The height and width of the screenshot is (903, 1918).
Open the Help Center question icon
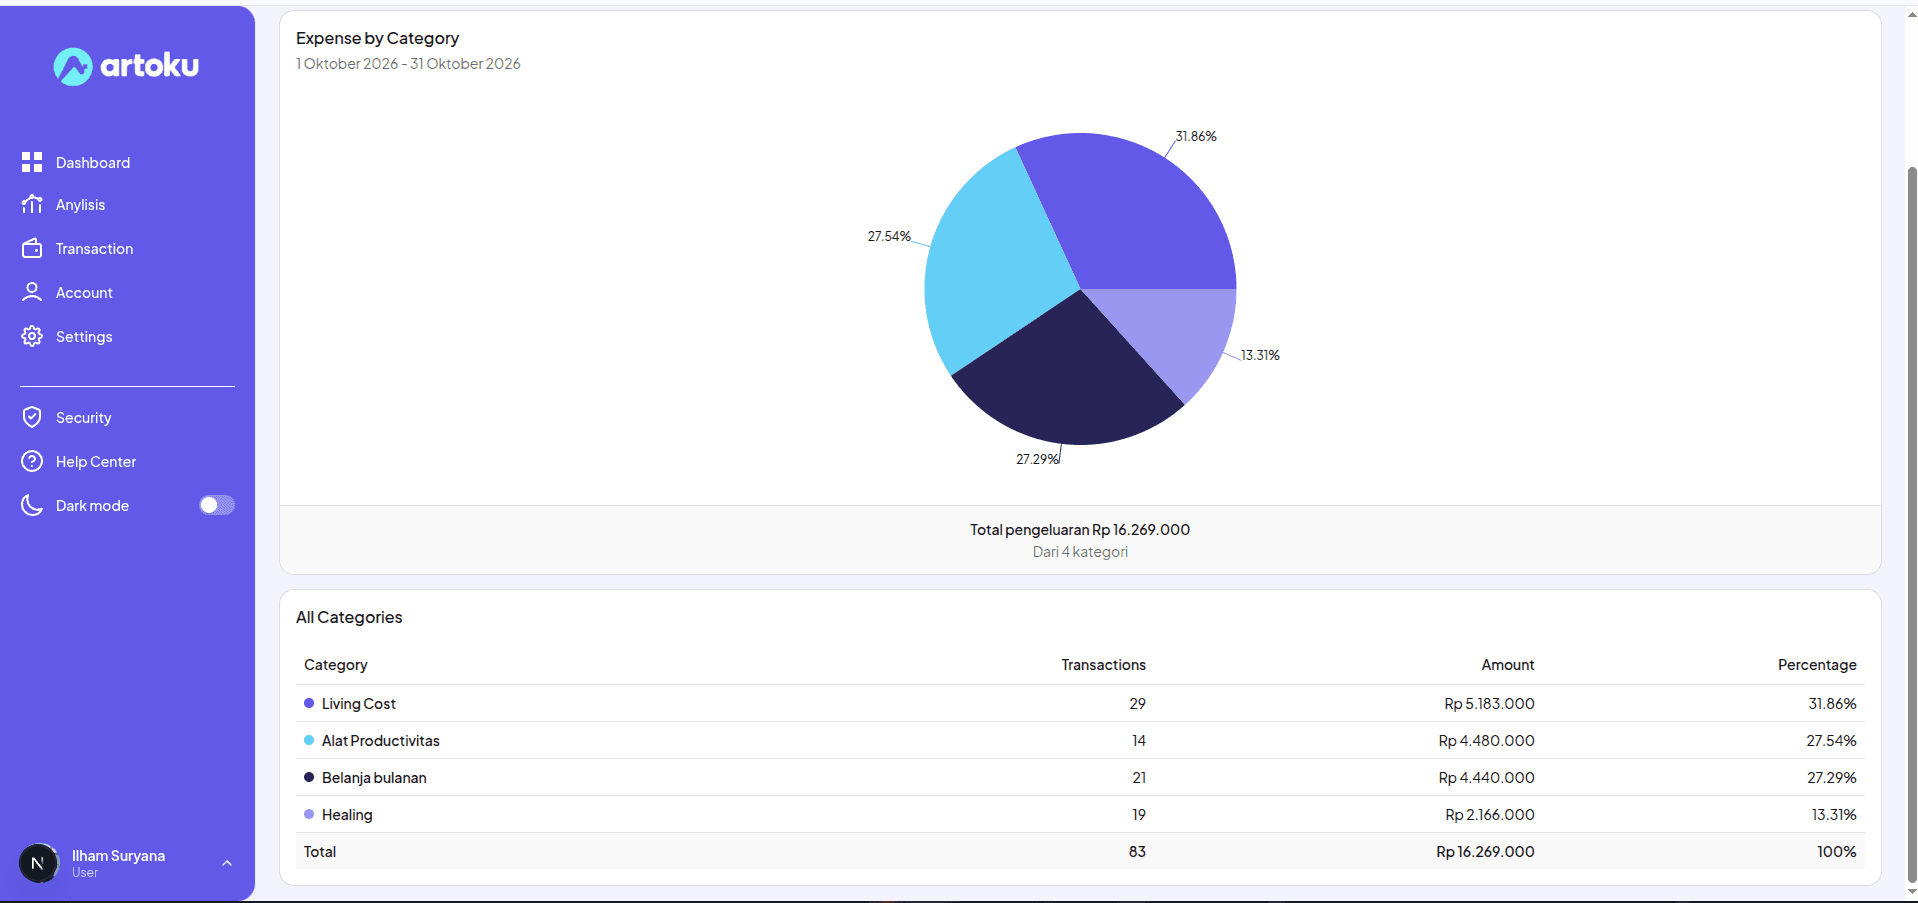(32, 461)
